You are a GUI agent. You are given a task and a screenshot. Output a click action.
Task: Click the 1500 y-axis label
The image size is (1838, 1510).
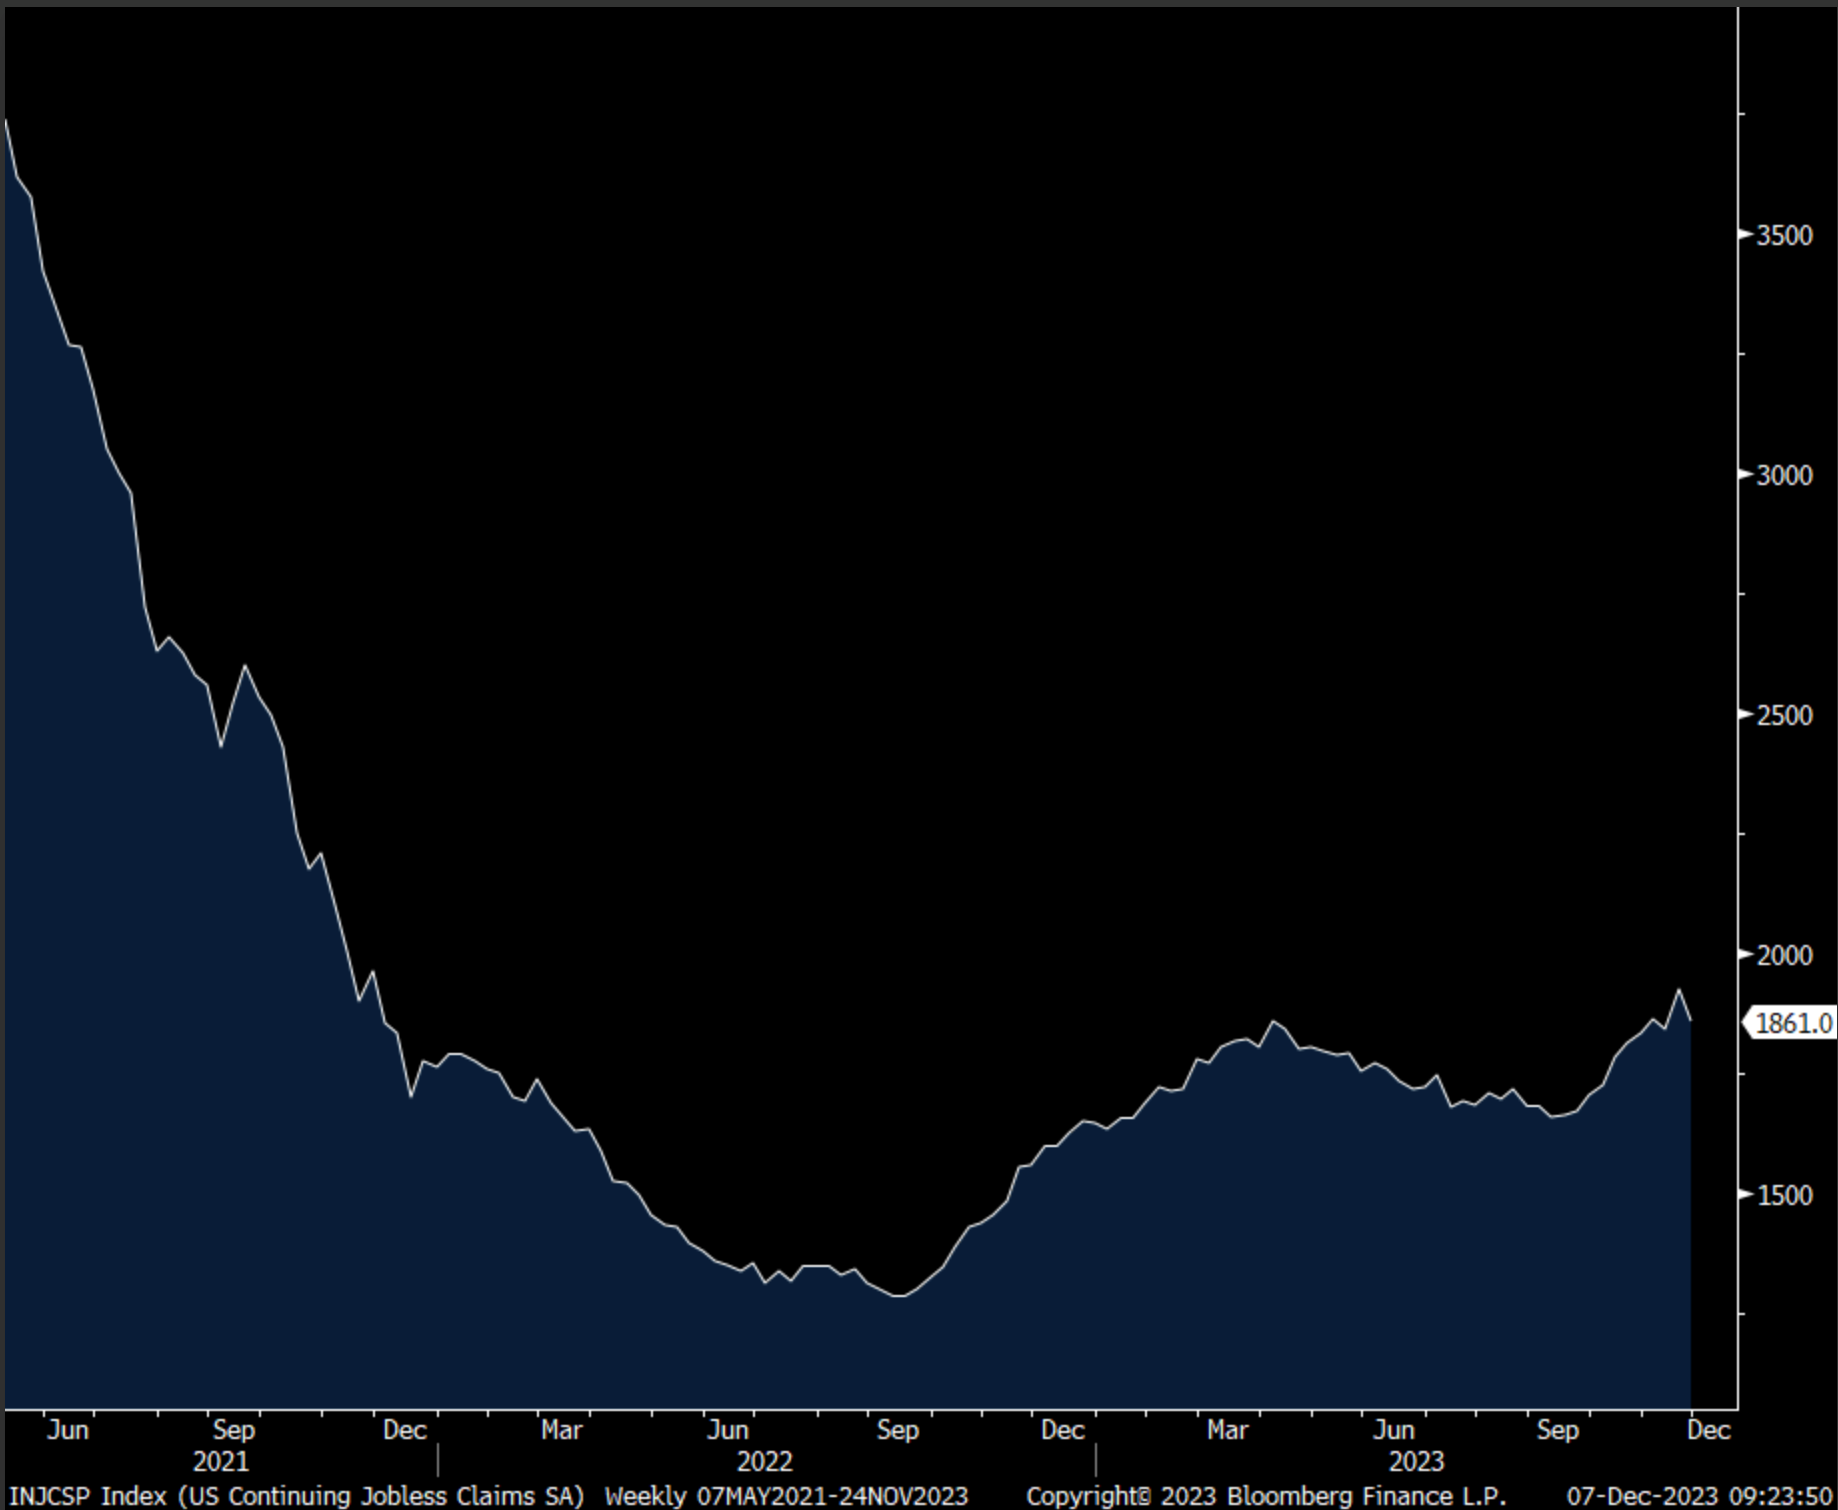click(1784, 1195)
